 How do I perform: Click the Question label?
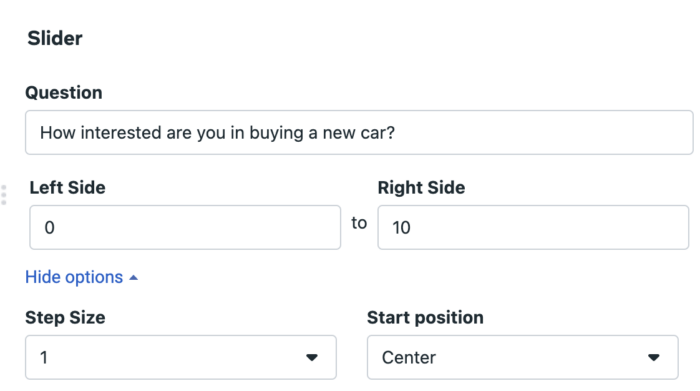64,93
